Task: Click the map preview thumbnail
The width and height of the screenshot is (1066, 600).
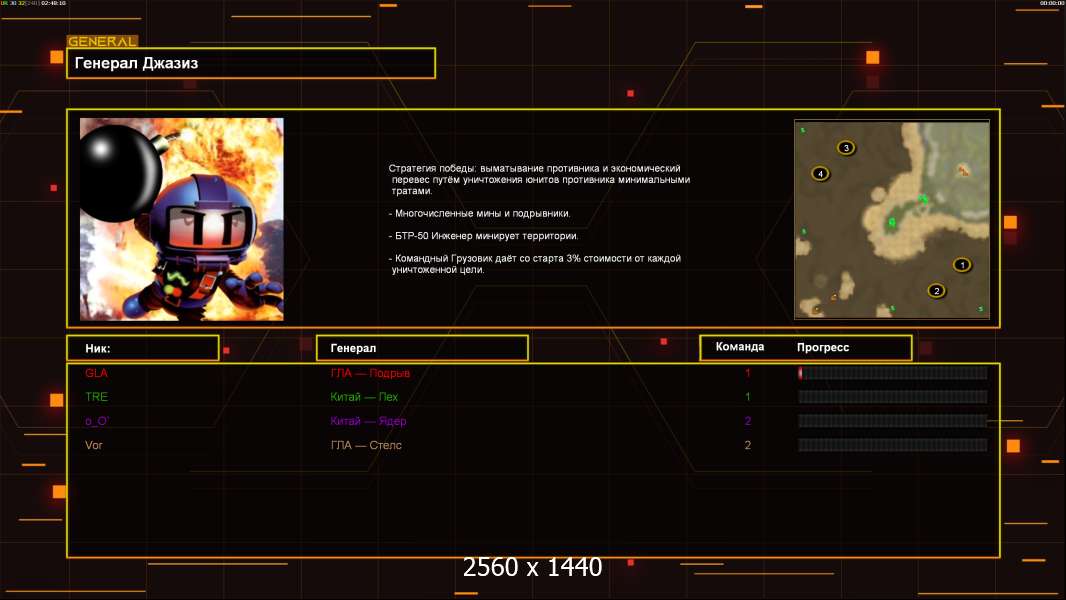Action: pos(892,219)
